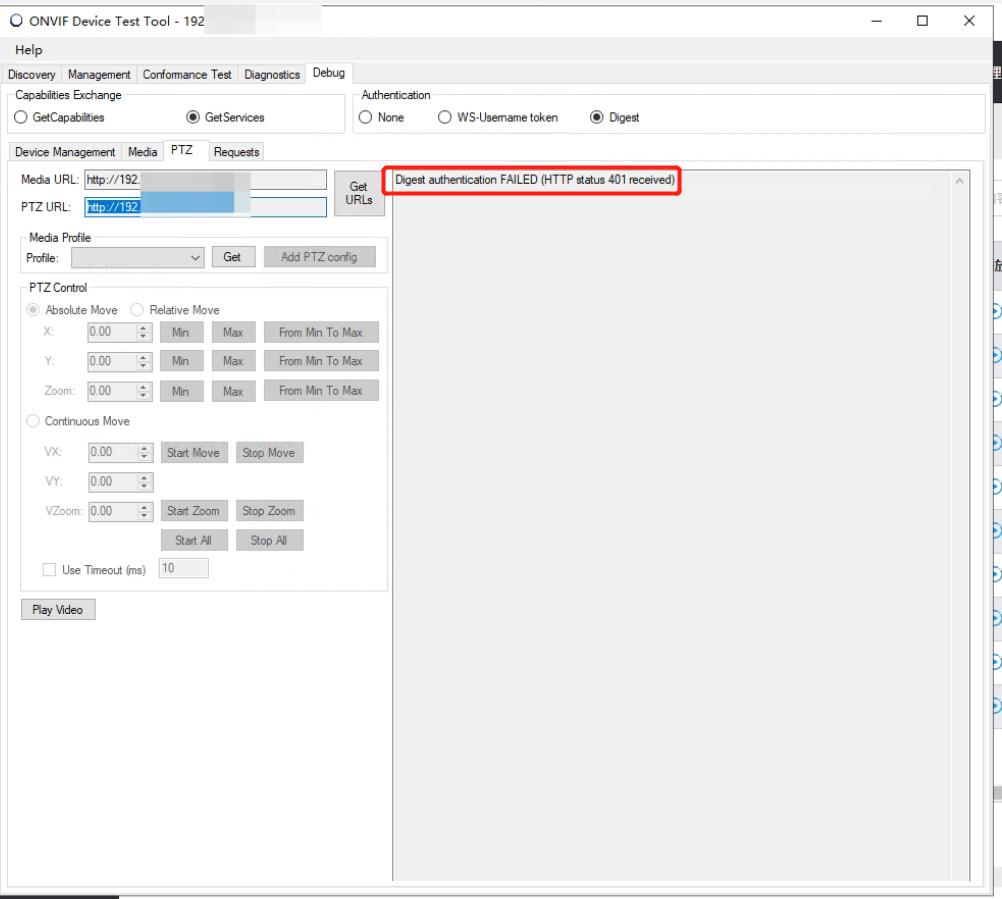Image resolution: width=1002 pixels, height=899 pixels.
Task: Click the Start All button
Action: [x=194, y=540]
